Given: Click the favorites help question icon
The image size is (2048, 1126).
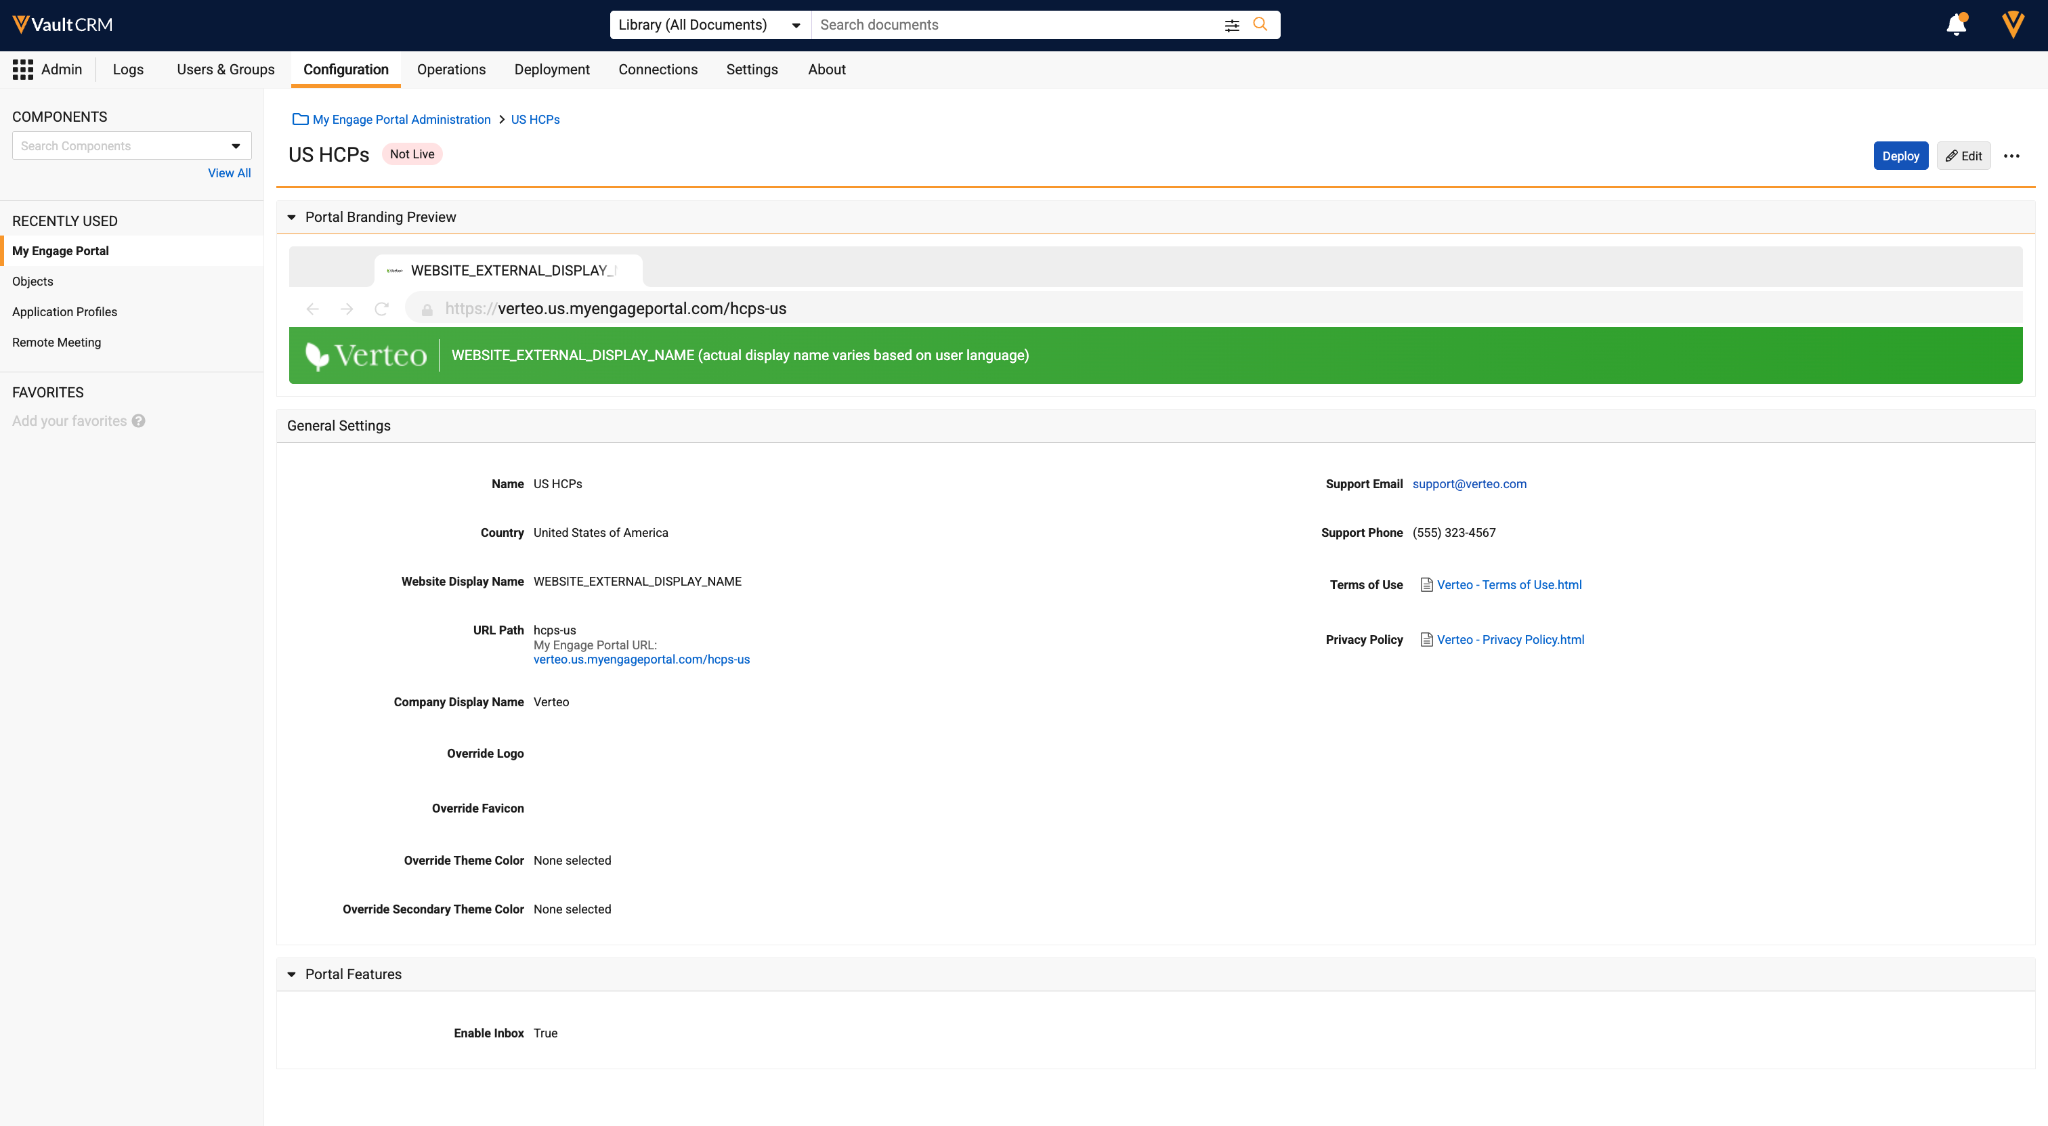Looking at the screenshot, I should coord(139,421).
